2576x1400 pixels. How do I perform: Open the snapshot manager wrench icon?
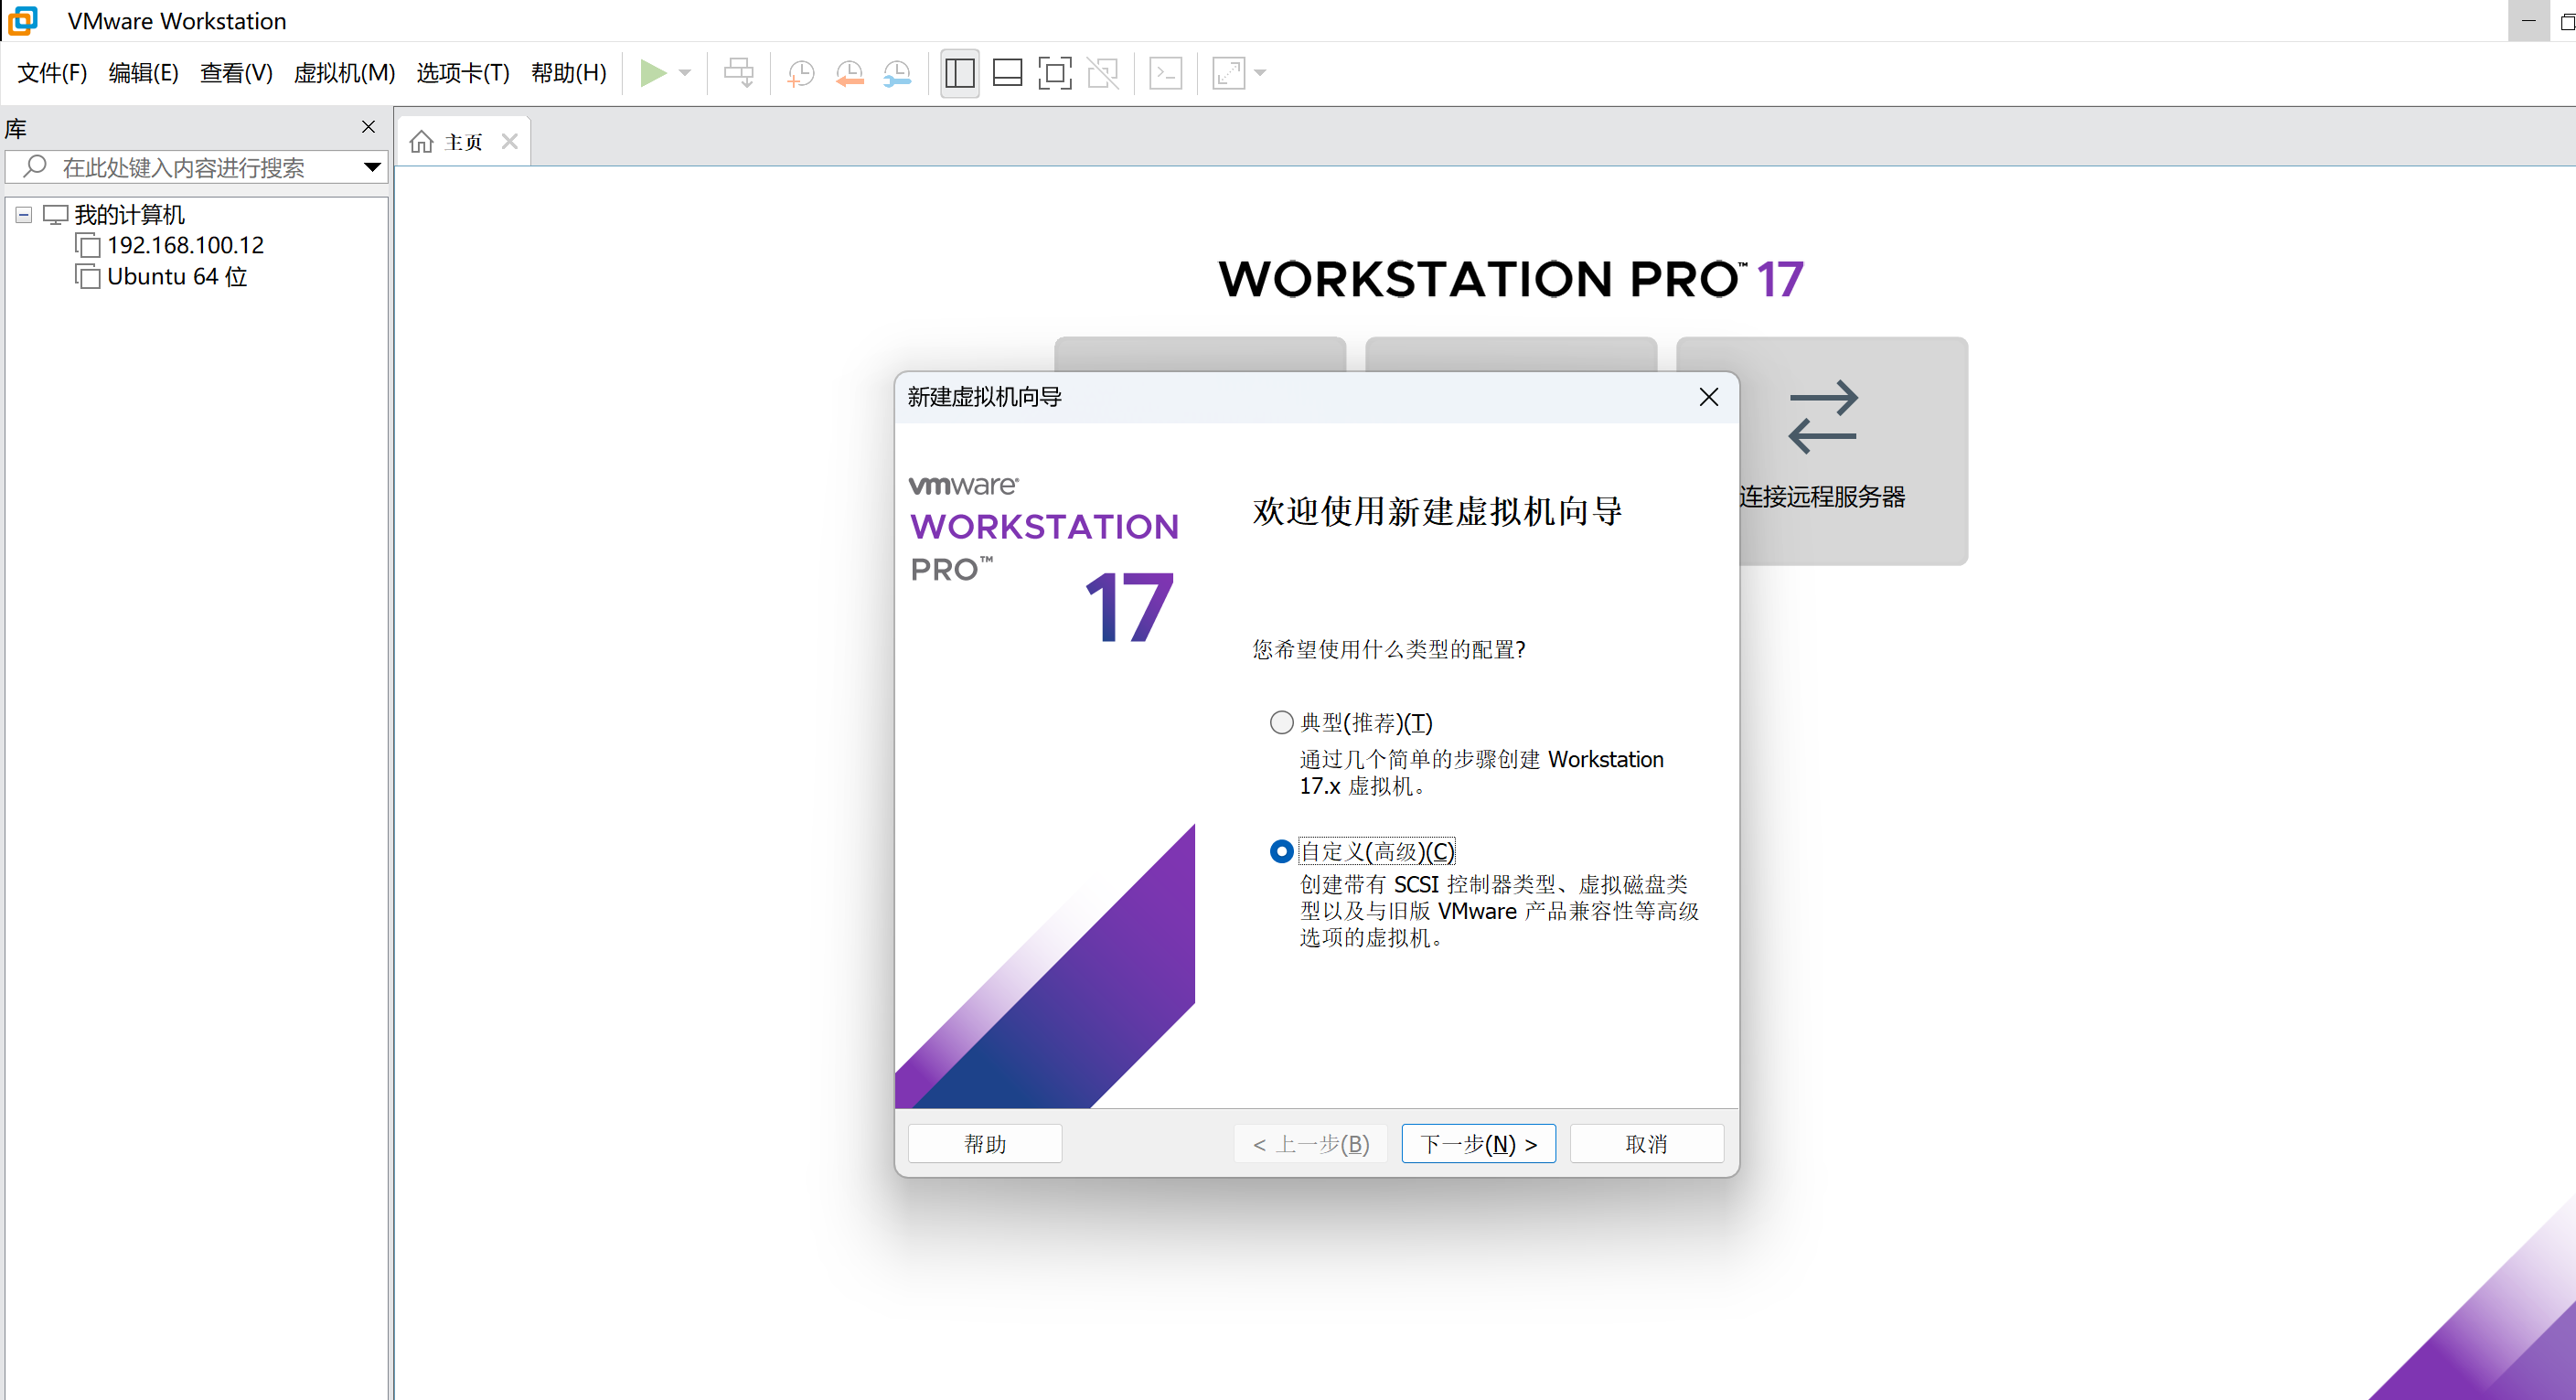(897, 73)
